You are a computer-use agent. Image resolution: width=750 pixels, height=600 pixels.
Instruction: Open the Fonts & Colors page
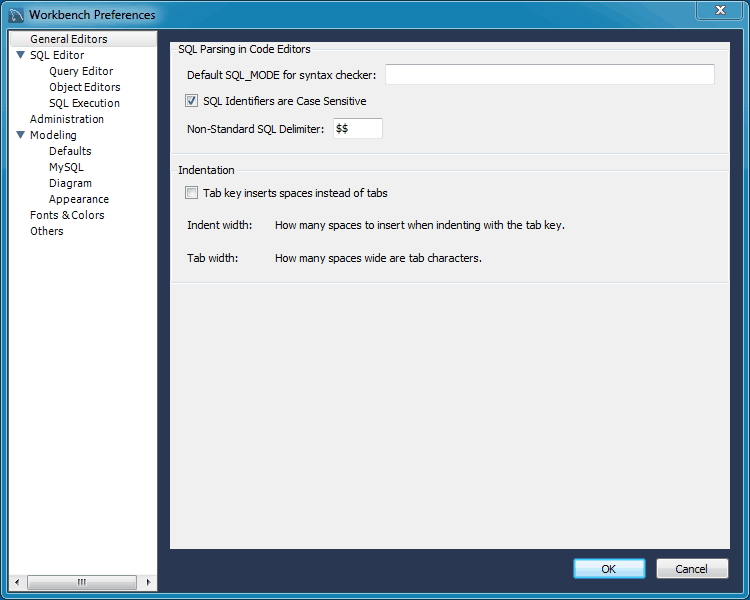(67, 215)
